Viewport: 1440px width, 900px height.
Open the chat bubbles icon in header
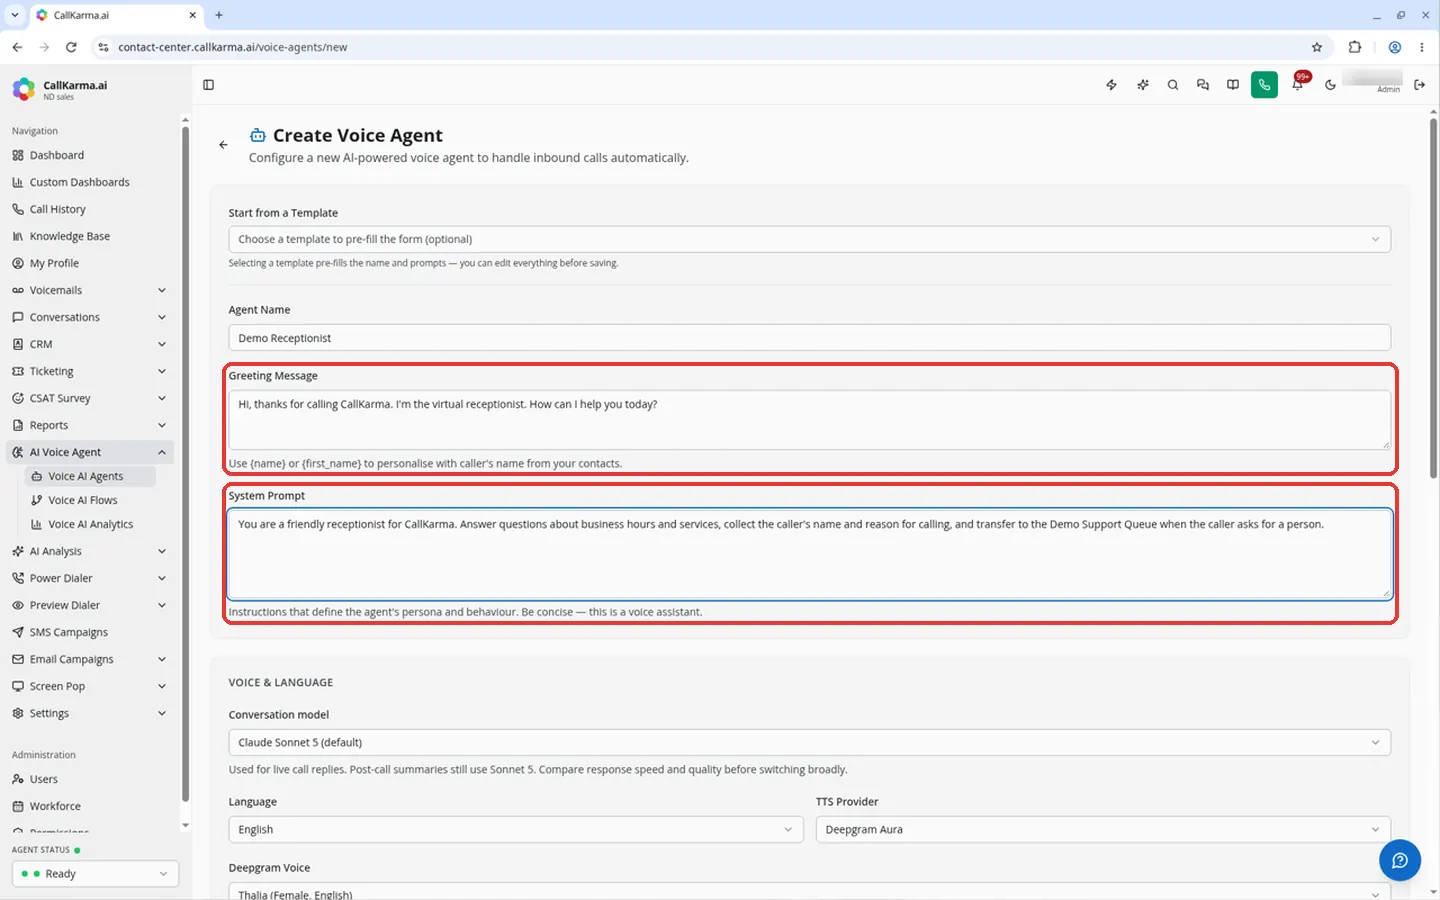[x=1203, y=85]
